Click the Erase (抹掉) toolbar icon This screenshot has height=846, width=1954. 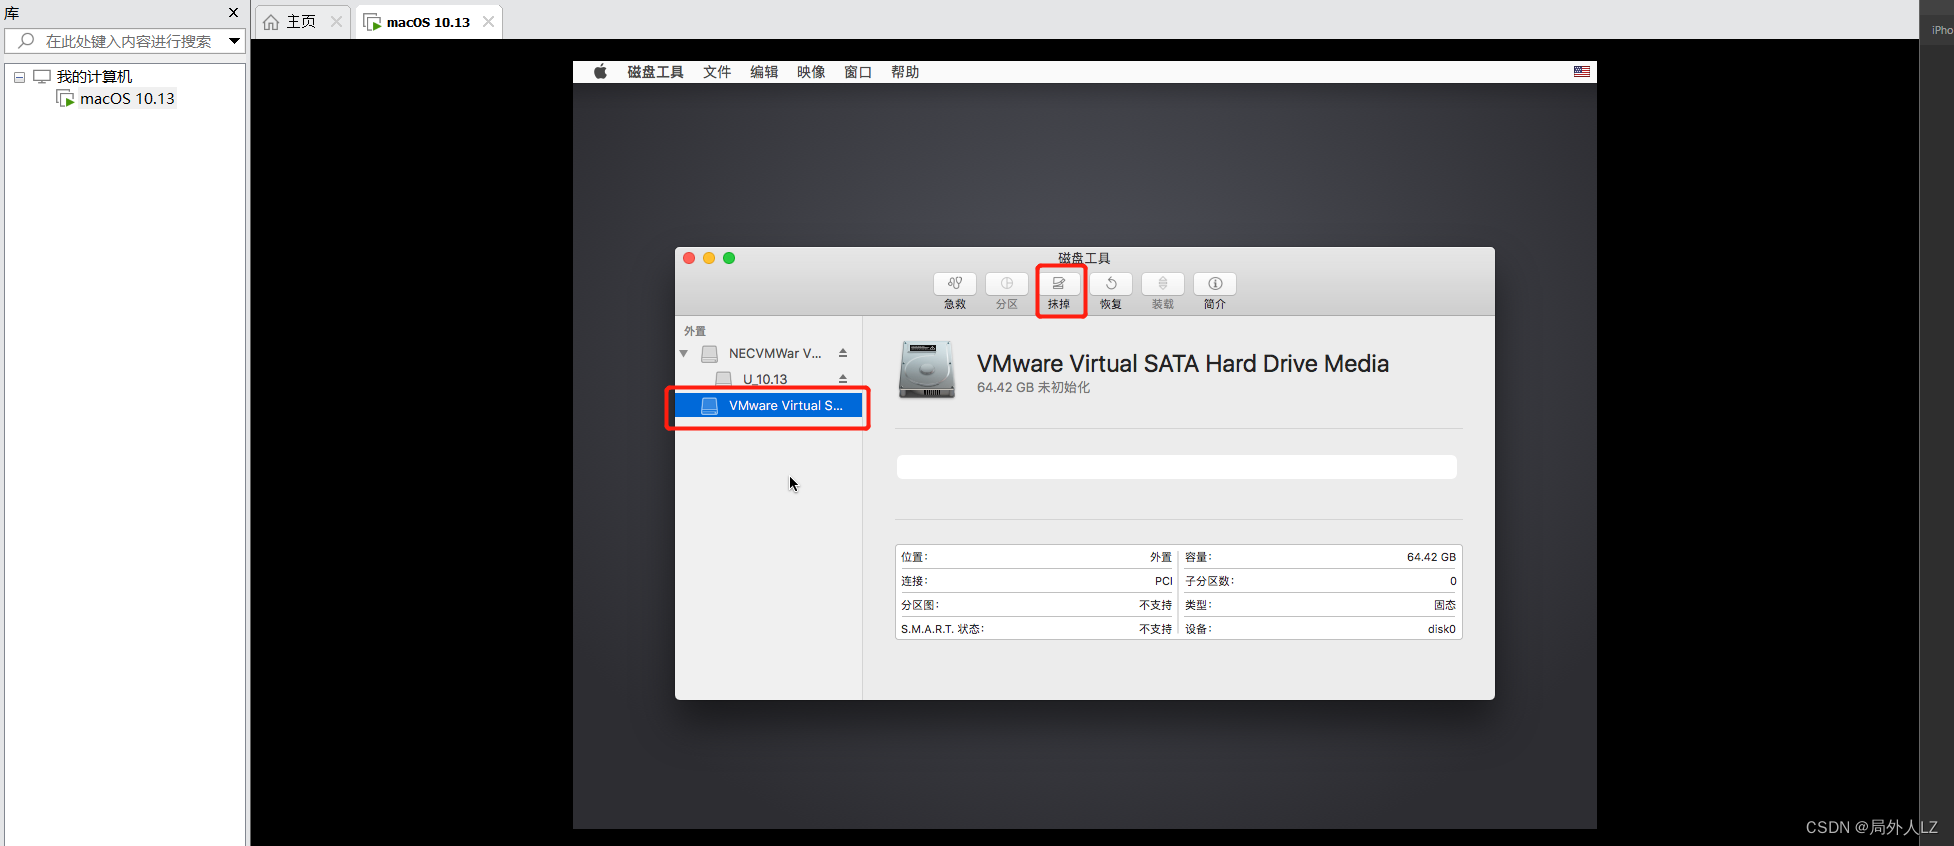[1059, 284]
